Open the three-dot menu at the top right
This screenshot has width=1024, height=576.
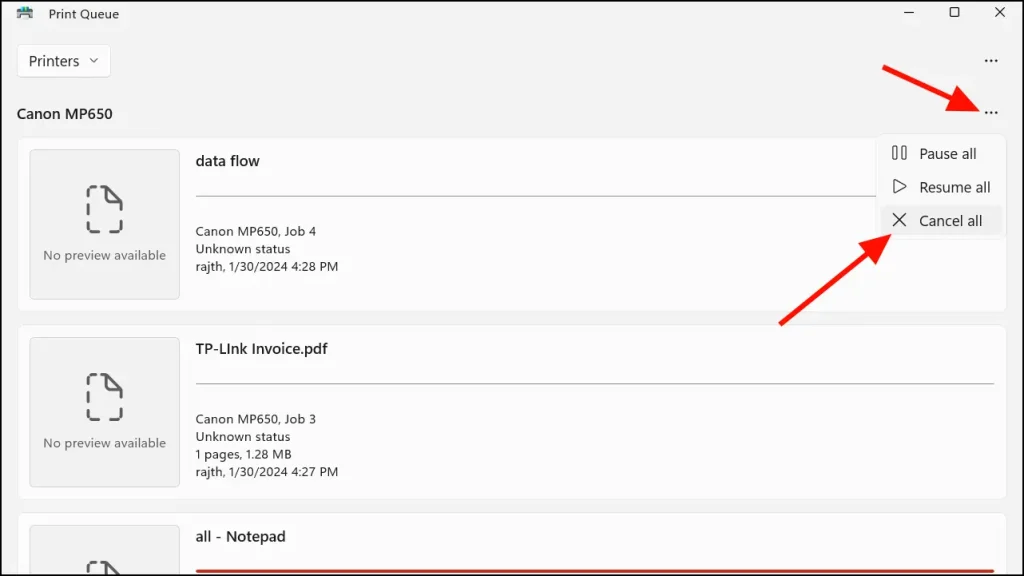[990, 60]
